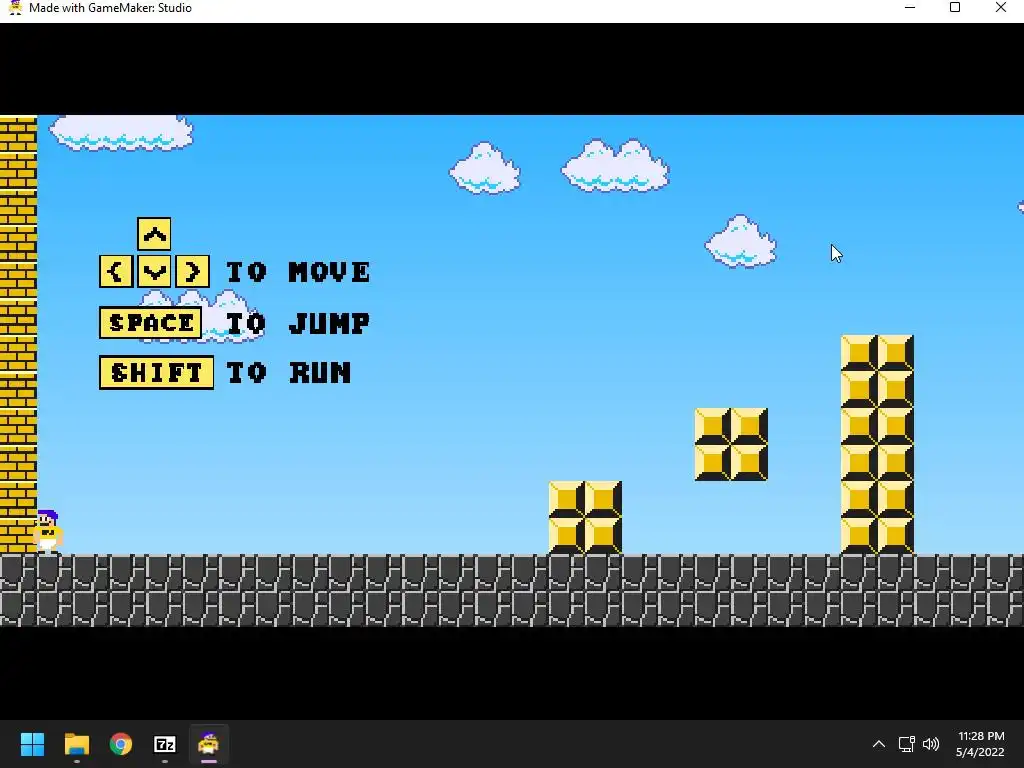Image resolution: width=1024 pixels, height=768 pixels.
Task: Launch Google Chrome from the taskbar
Action: pos(121,744)
